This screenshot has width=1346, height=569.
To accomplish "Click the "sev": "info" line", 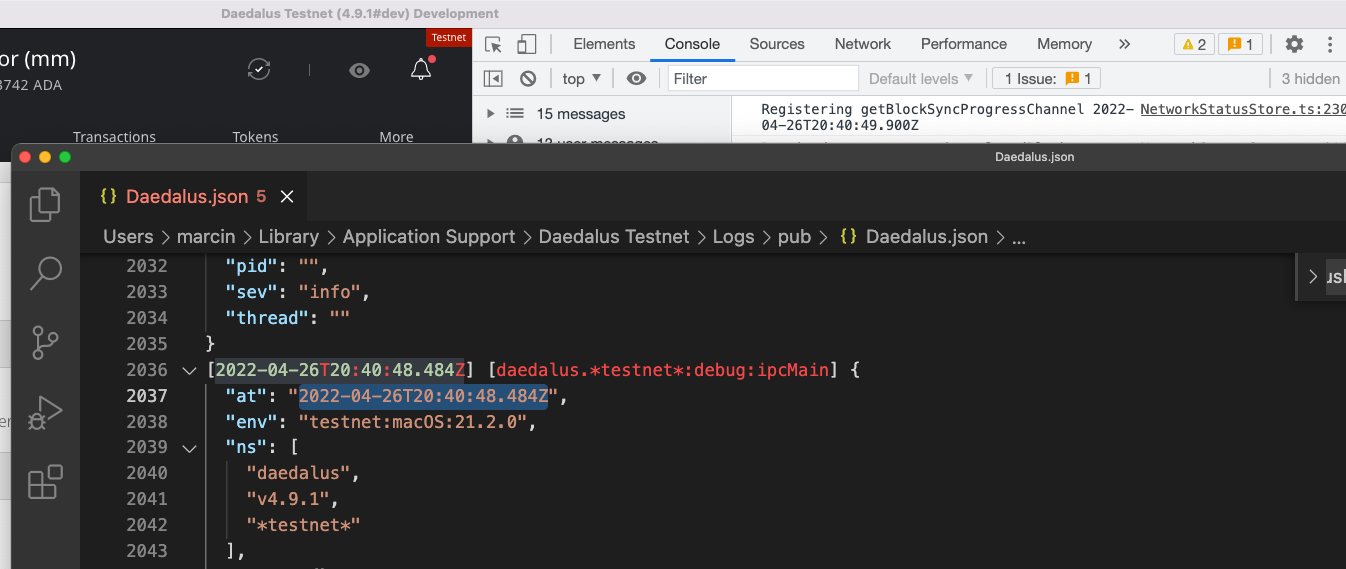I will (x=298, y=292).
